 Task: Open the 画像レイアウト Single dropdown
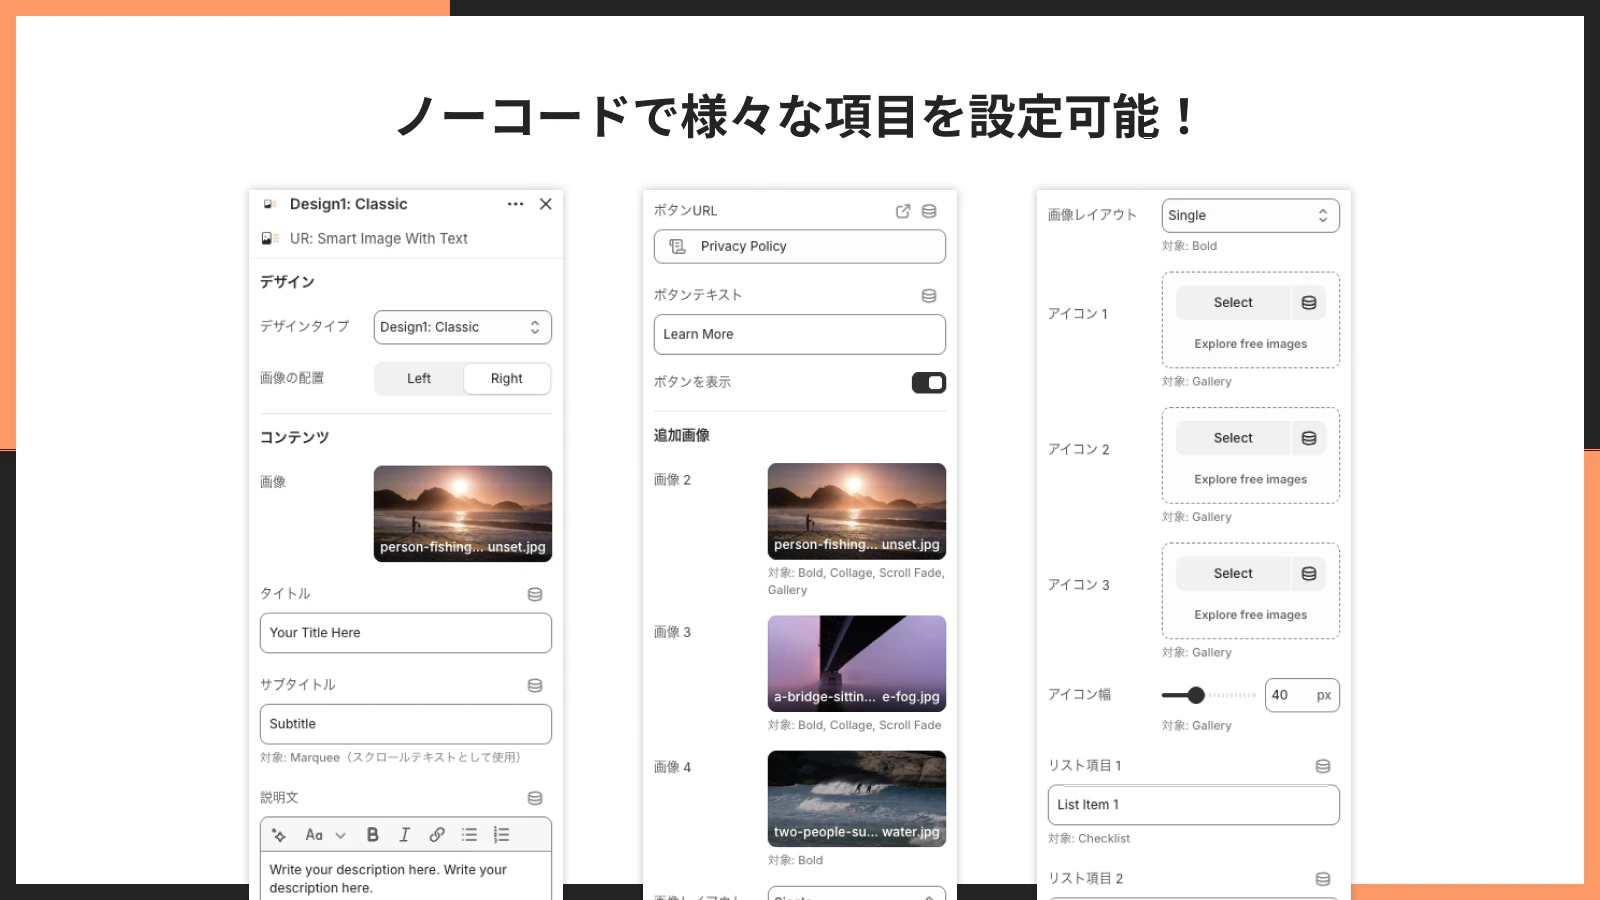1251,216
